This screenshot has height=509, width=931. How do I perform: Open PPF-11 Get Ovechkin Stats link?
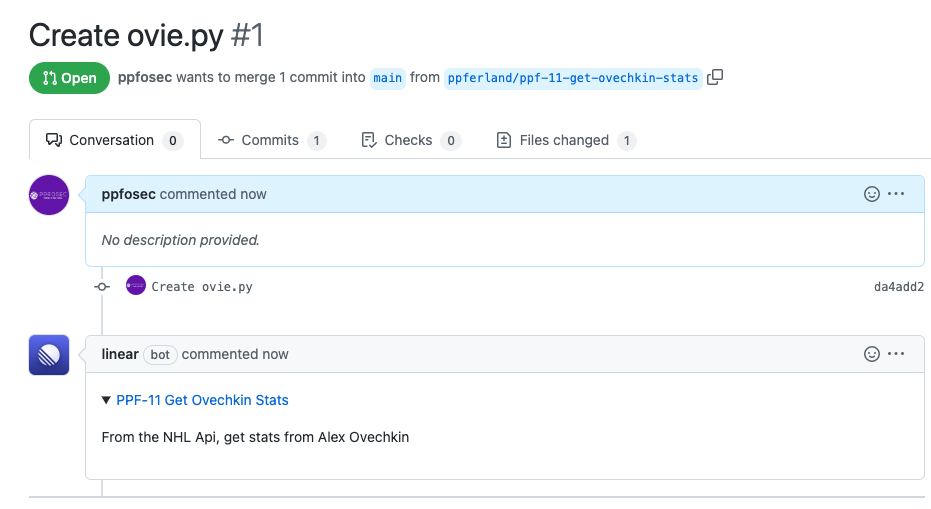click(202, 400)
